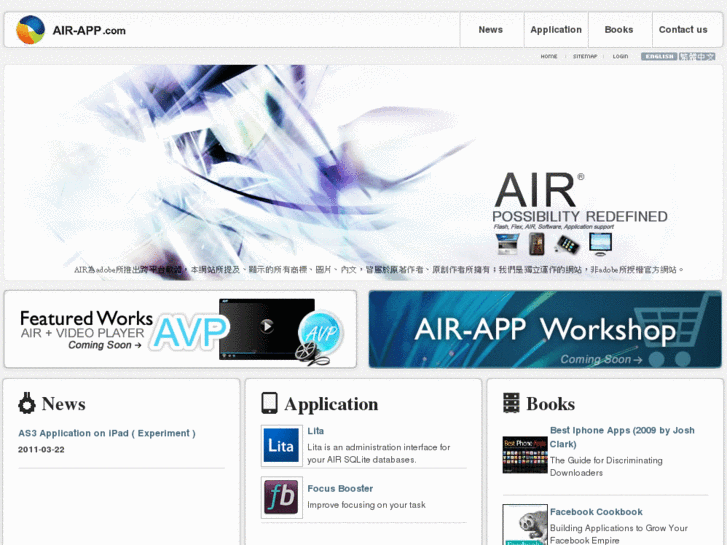Click the round AVP film reel badge
The image size is (727, 545).
tap(320, 337)
